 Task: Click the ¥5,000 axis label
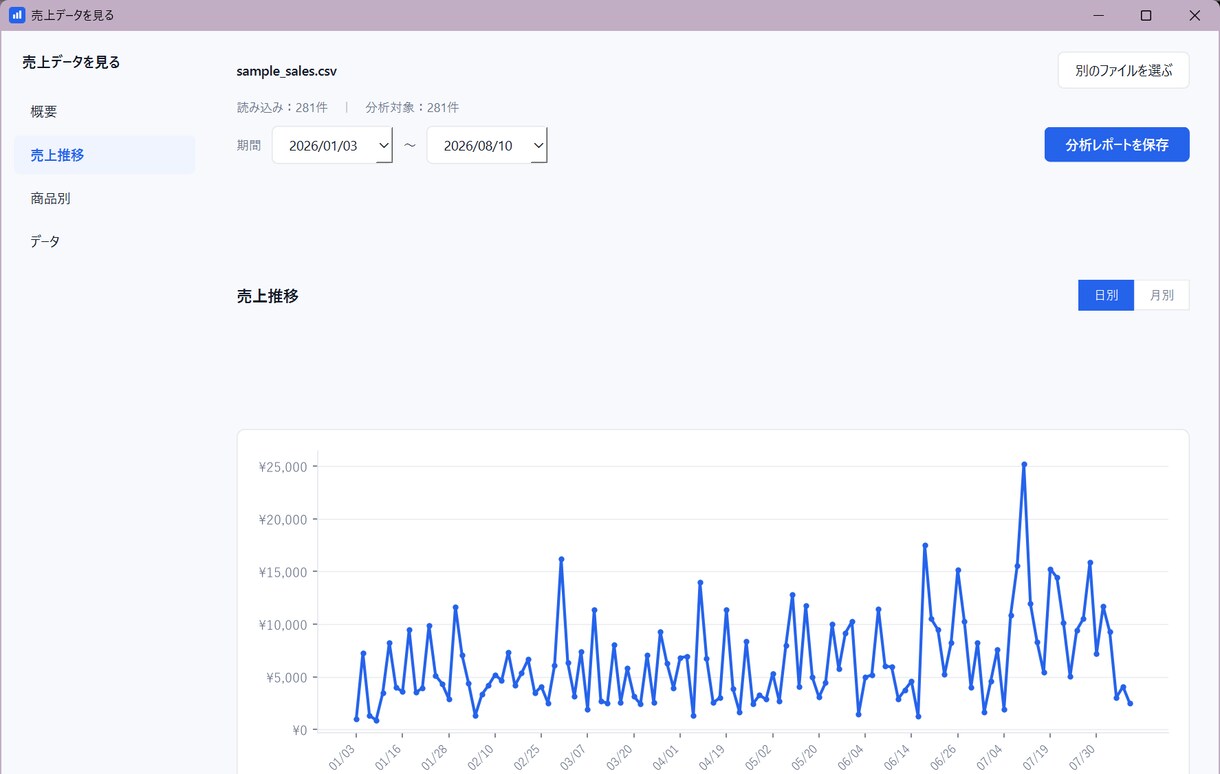click(286, 677)
